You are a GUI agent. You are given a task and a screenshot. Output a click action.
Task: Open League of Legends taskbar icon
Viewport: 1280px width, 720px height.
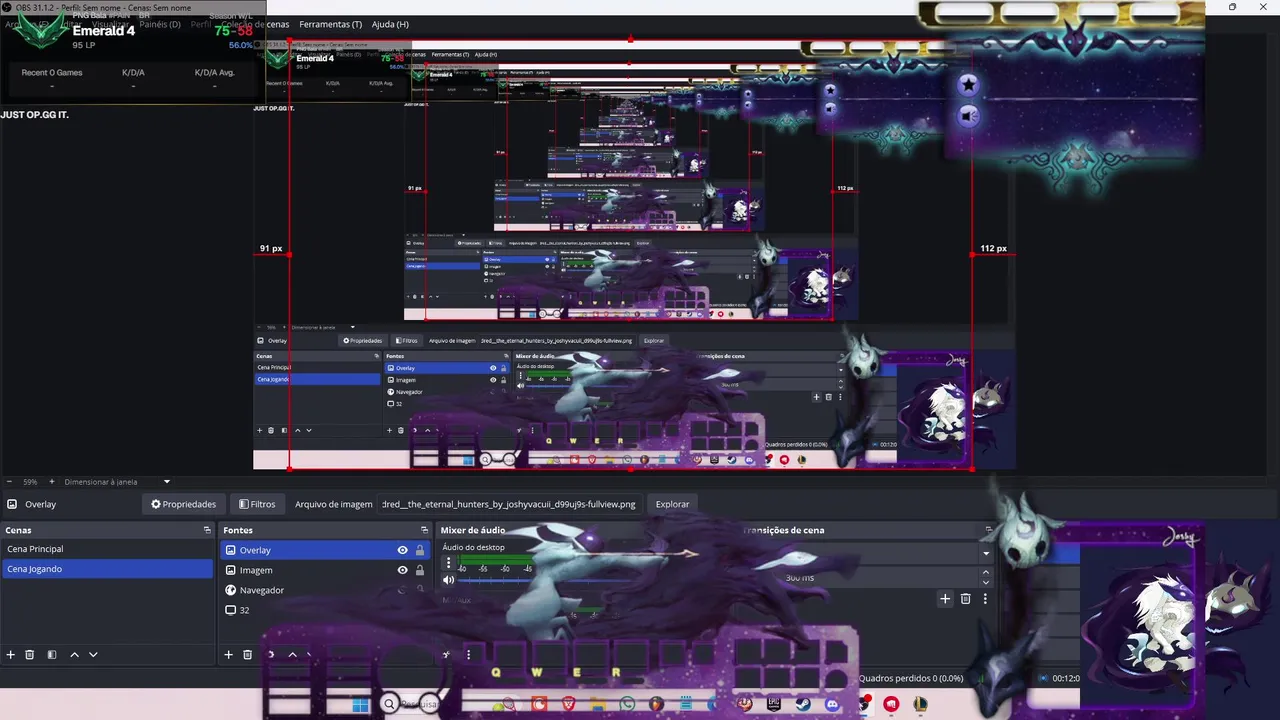(x=920, y=704)
